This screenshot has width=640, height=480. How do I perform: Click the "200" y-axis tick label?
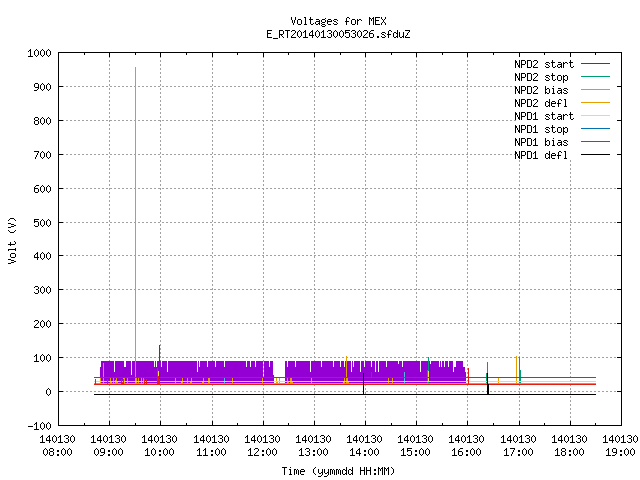click(42, 324)
